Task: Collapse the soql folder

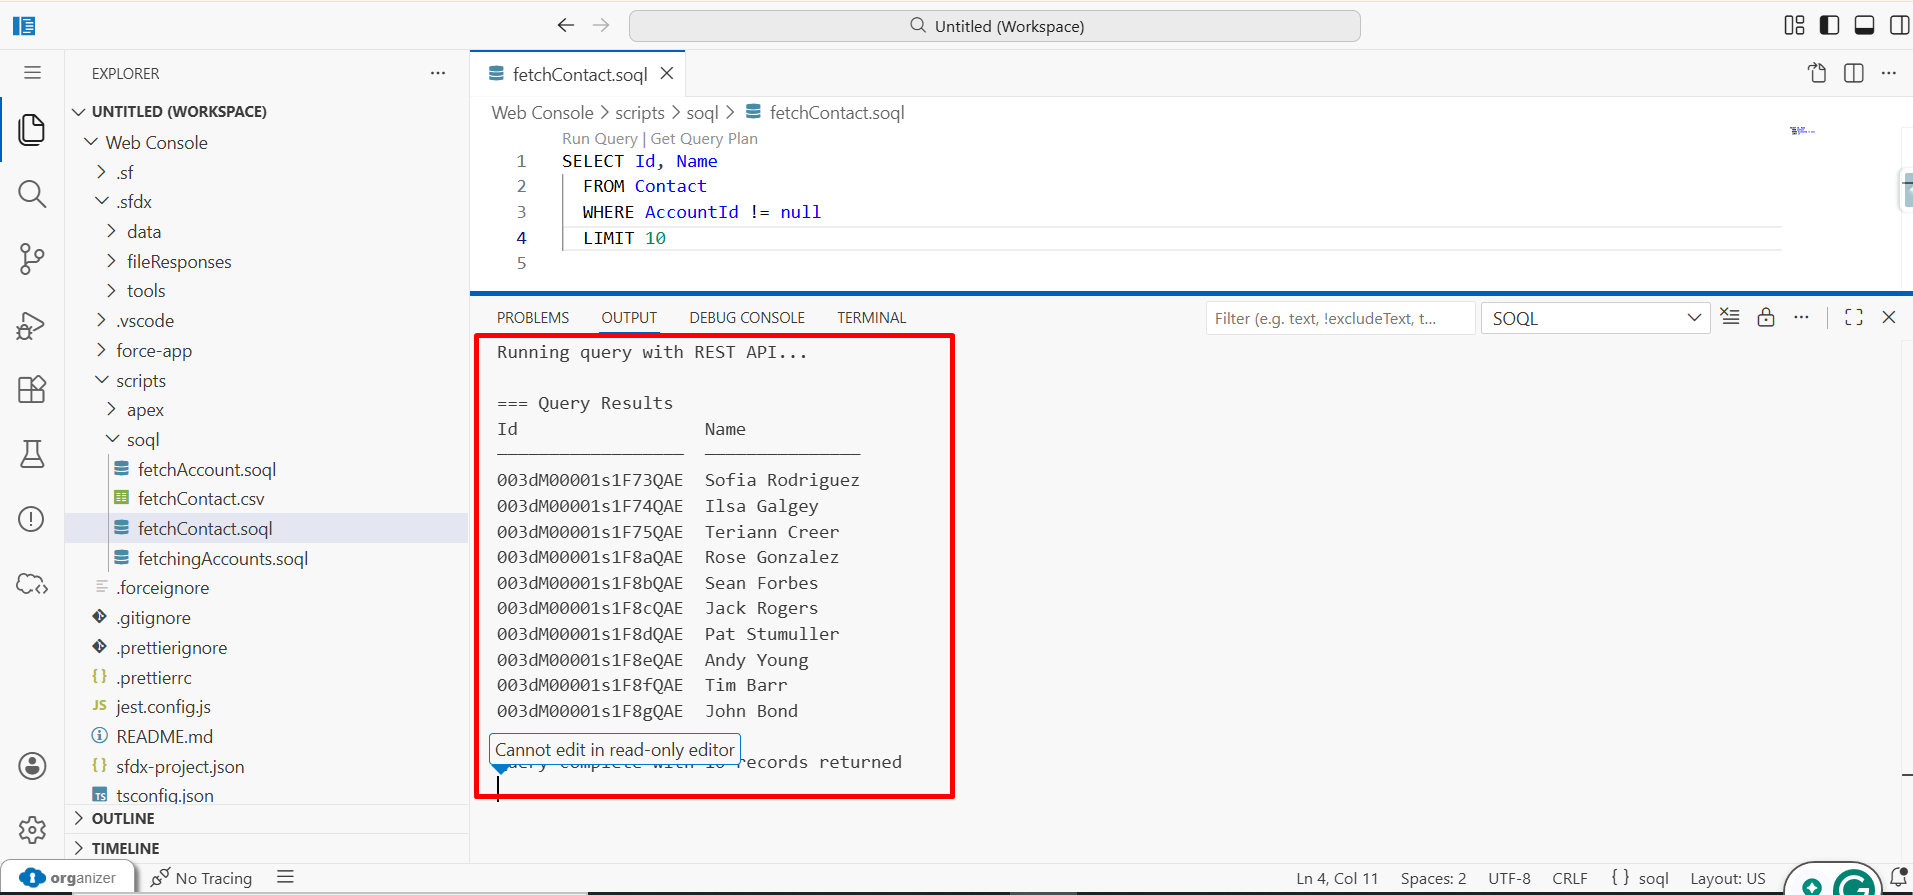Action: [x=112, y=439]
